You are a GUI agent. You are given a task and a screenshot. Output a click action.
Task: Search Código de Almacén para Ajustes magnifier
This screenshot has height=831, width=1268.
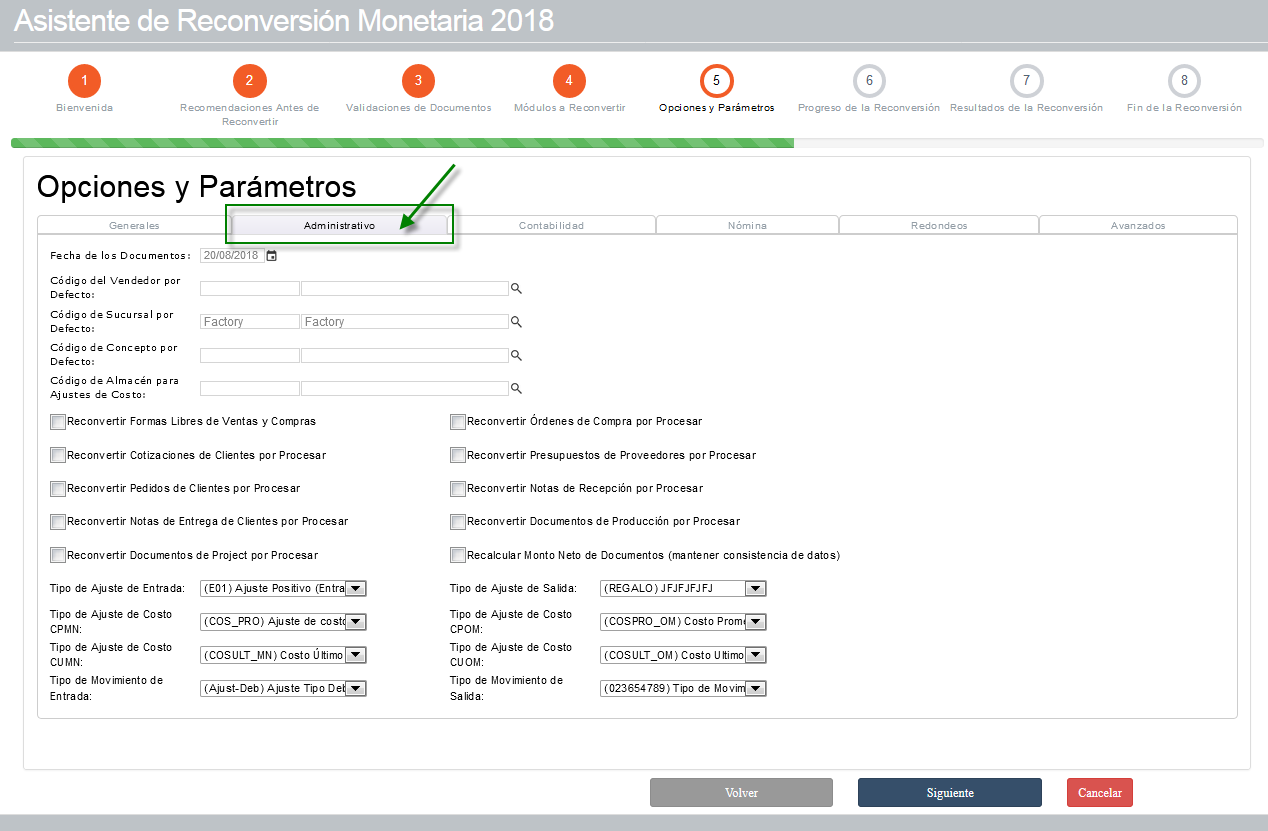[517, 388]
